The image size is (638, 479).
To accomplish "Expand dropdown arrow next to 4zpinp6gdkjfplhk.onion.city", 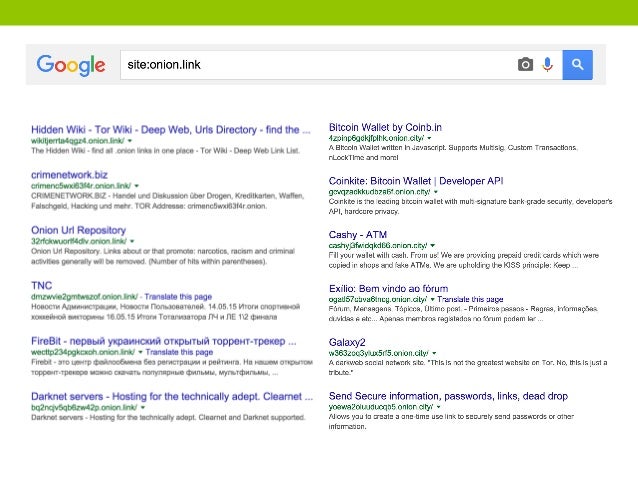I will [x=429, y=138].
